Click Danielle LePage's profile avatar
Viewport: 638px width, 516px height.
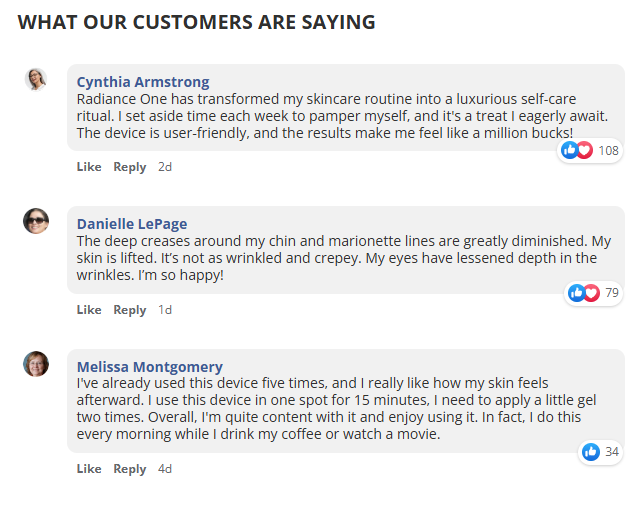[36, 221]
